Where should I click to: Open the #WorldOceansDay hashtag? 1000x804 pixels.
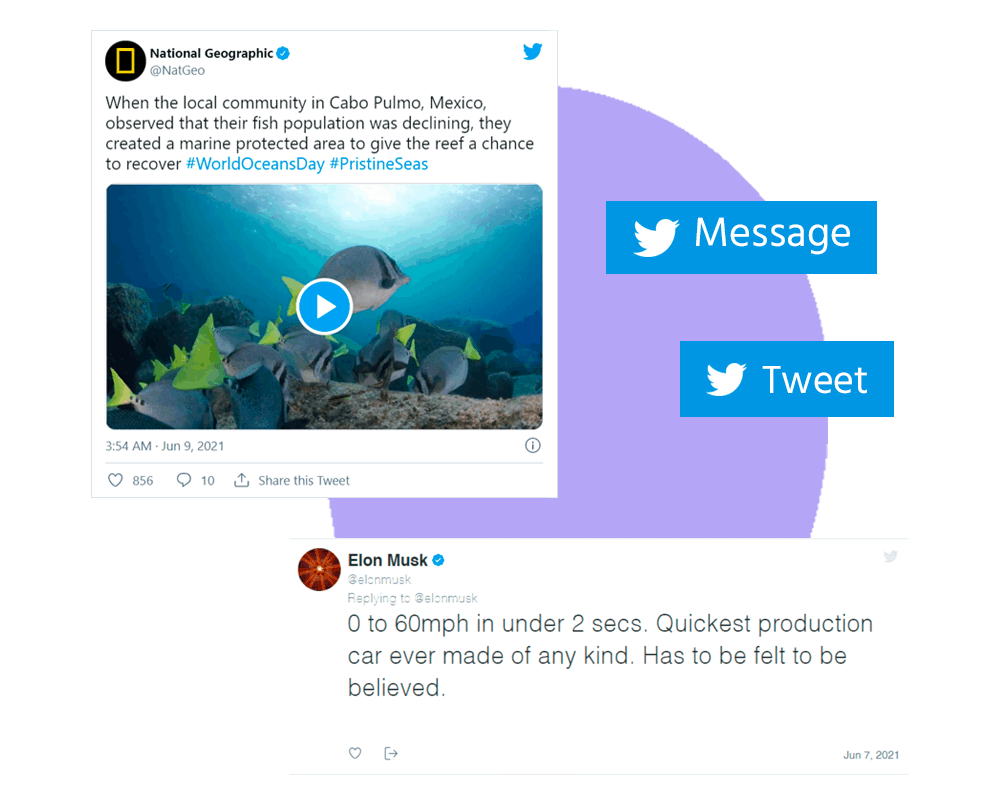(x=255, y=164)
